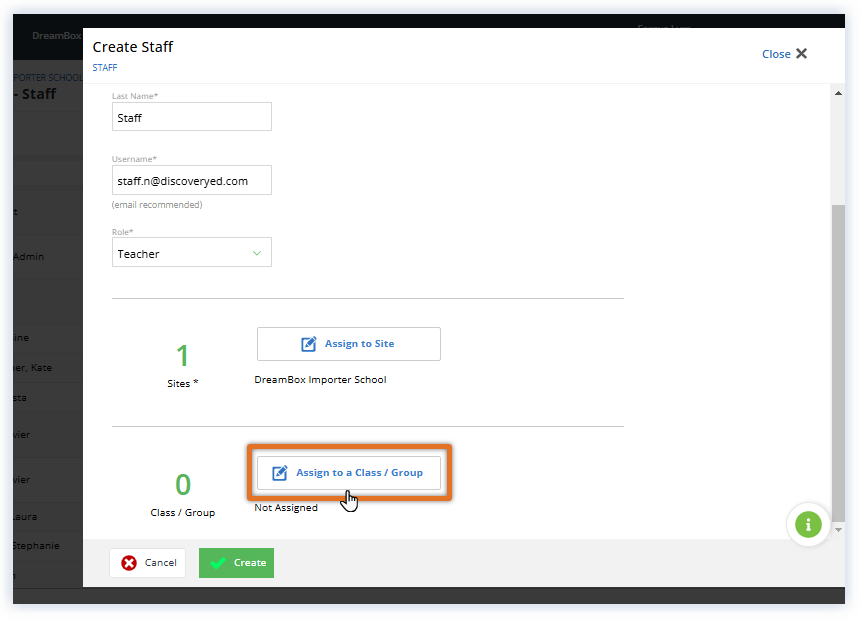
Task: Click the checkmark icon on Create
Action: [x=218, y=563]
